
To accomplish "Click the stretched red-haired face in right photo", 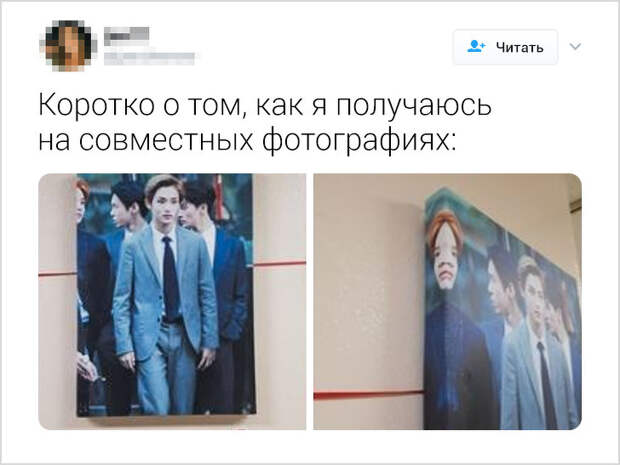I will click(445, 251).
